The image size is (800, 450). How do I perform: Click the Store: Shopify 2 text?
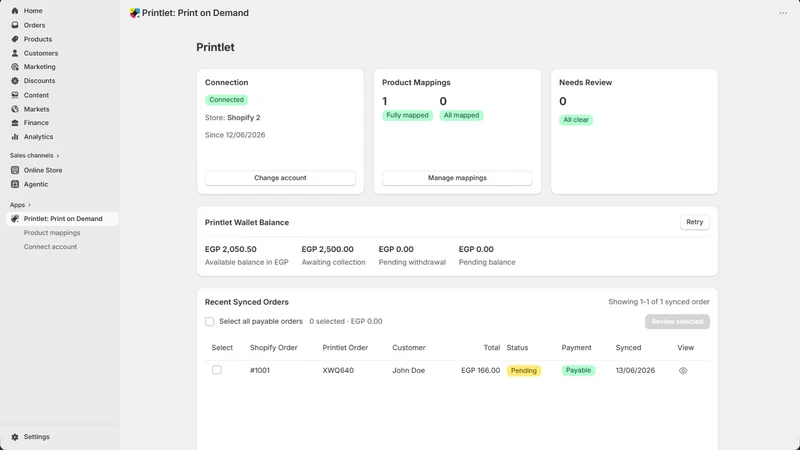(233, 118)
